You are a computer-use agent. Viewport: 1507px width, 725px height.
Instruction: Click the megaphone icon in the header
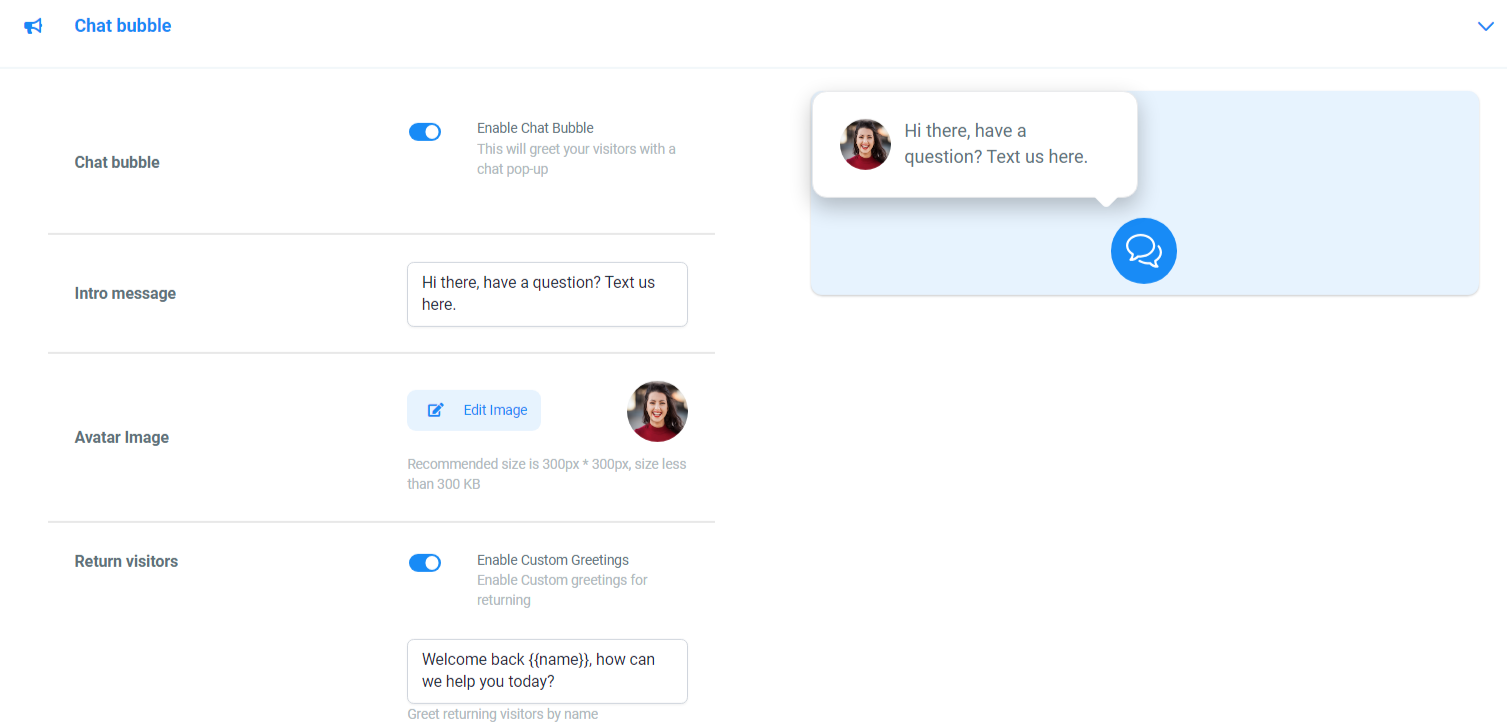[33, 26]
